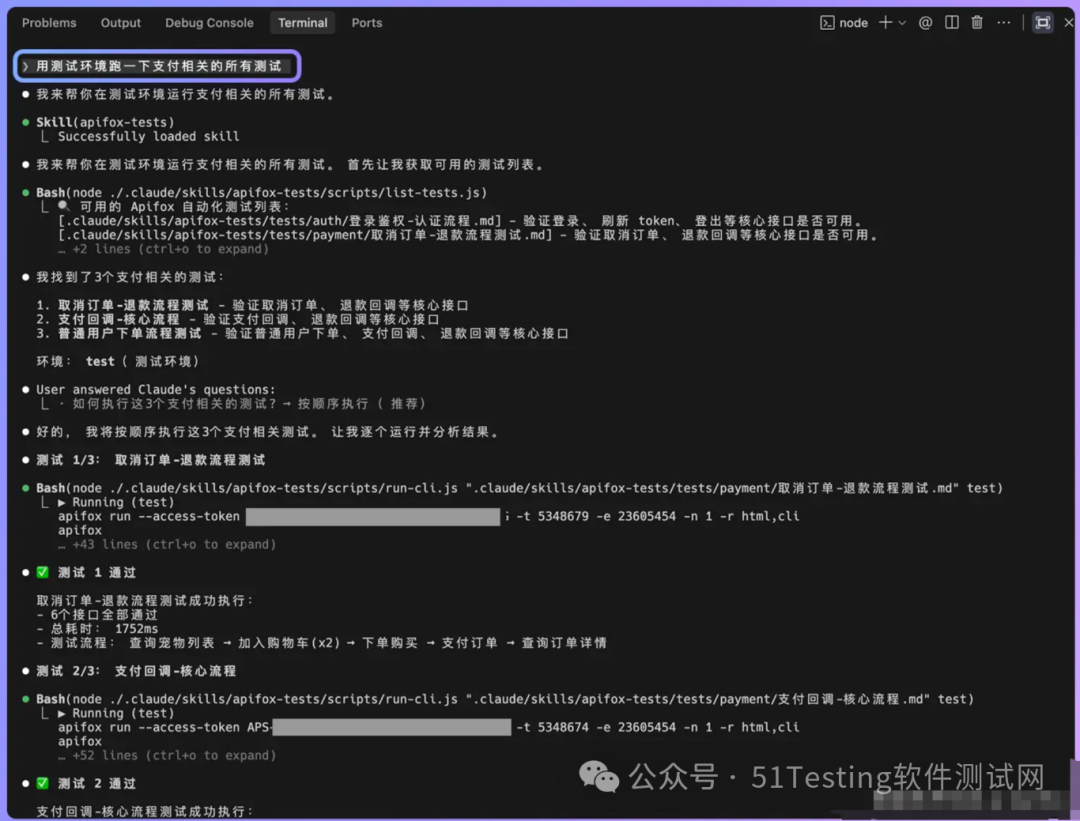
Task: Click heading '测试 2/3: 支付回调-核心流程'
Action: click(136, 671)
